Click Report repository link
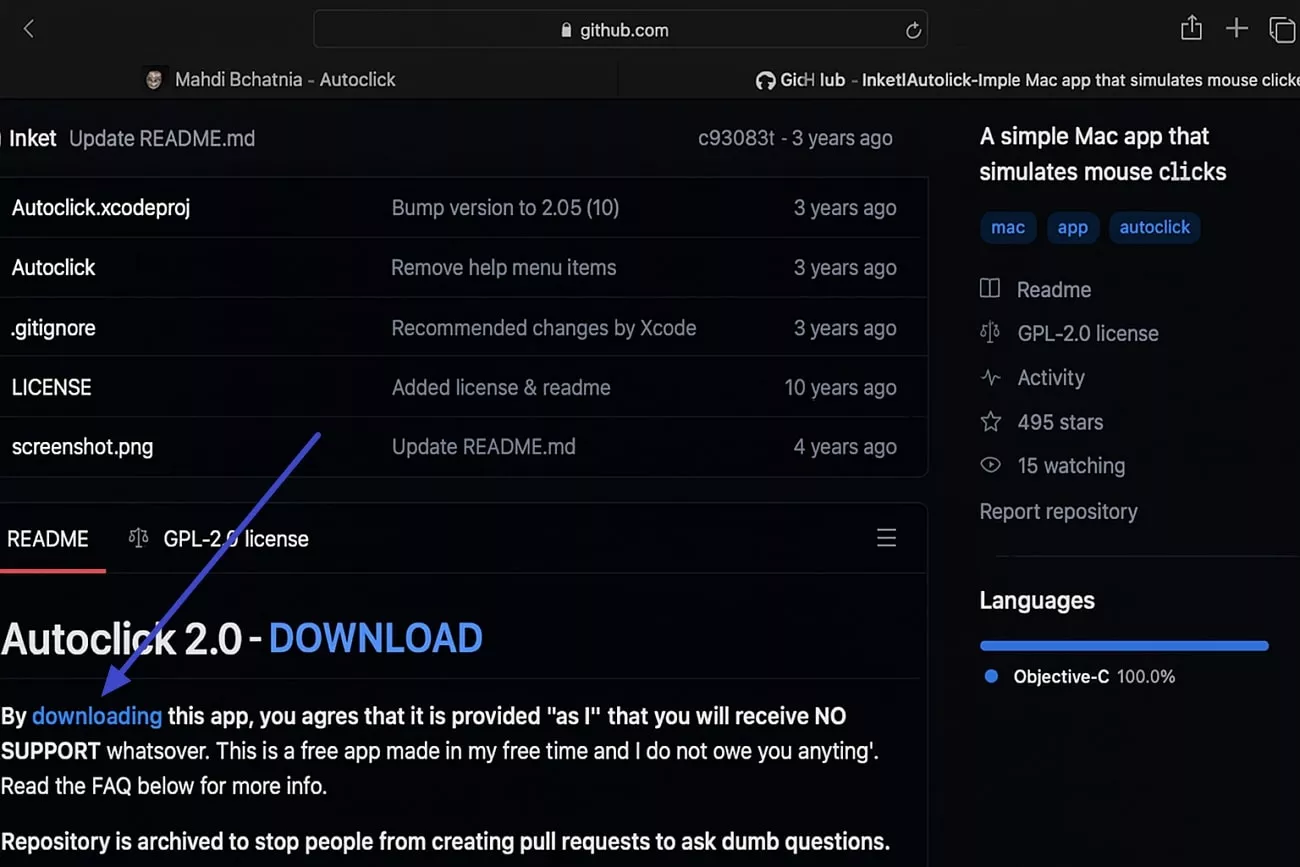Viewport: 1300px width, 867px height. point(1058,512)
